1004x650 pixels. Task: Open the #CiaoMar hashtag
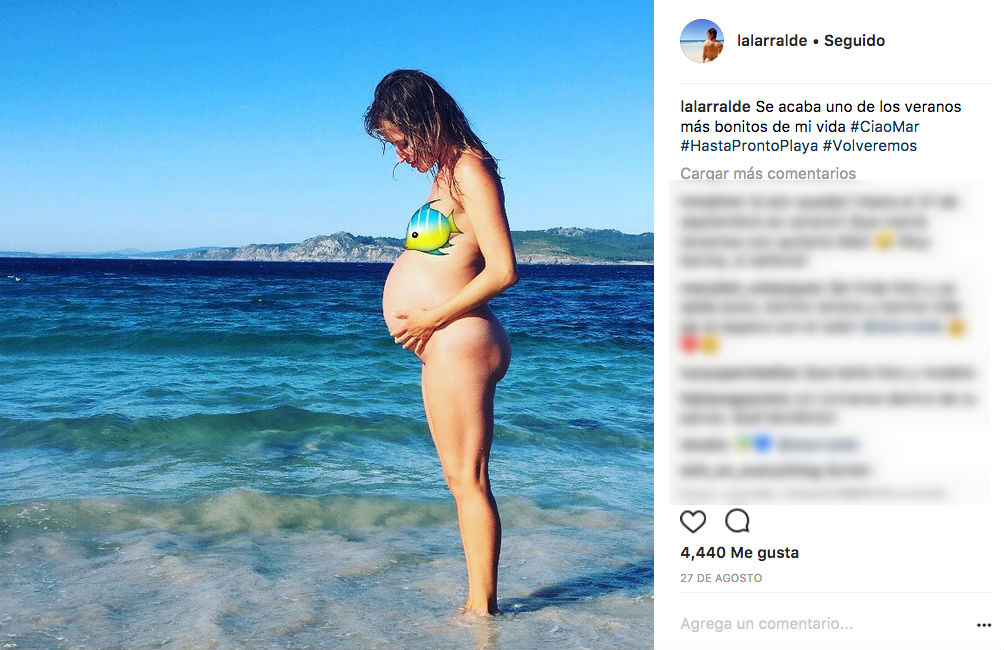[x=884, y=126]
